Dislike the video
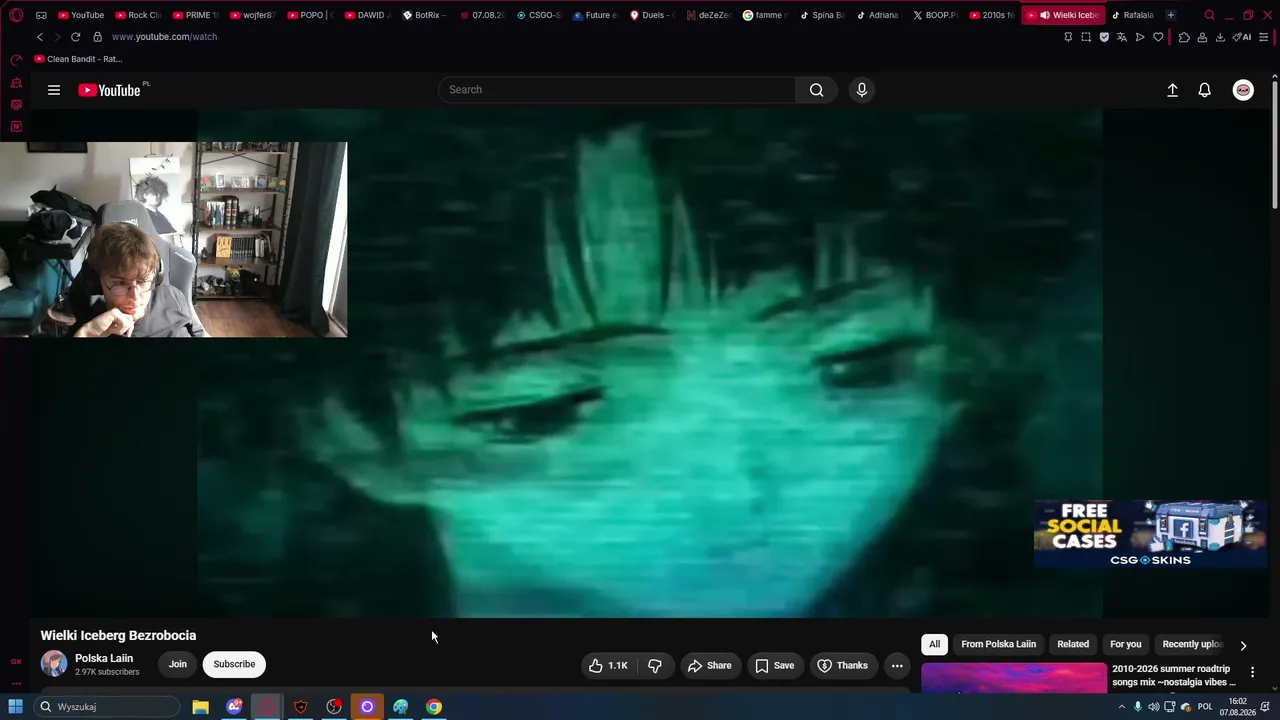Viewport: 1280px width, 720px height. tap(655, 665)
